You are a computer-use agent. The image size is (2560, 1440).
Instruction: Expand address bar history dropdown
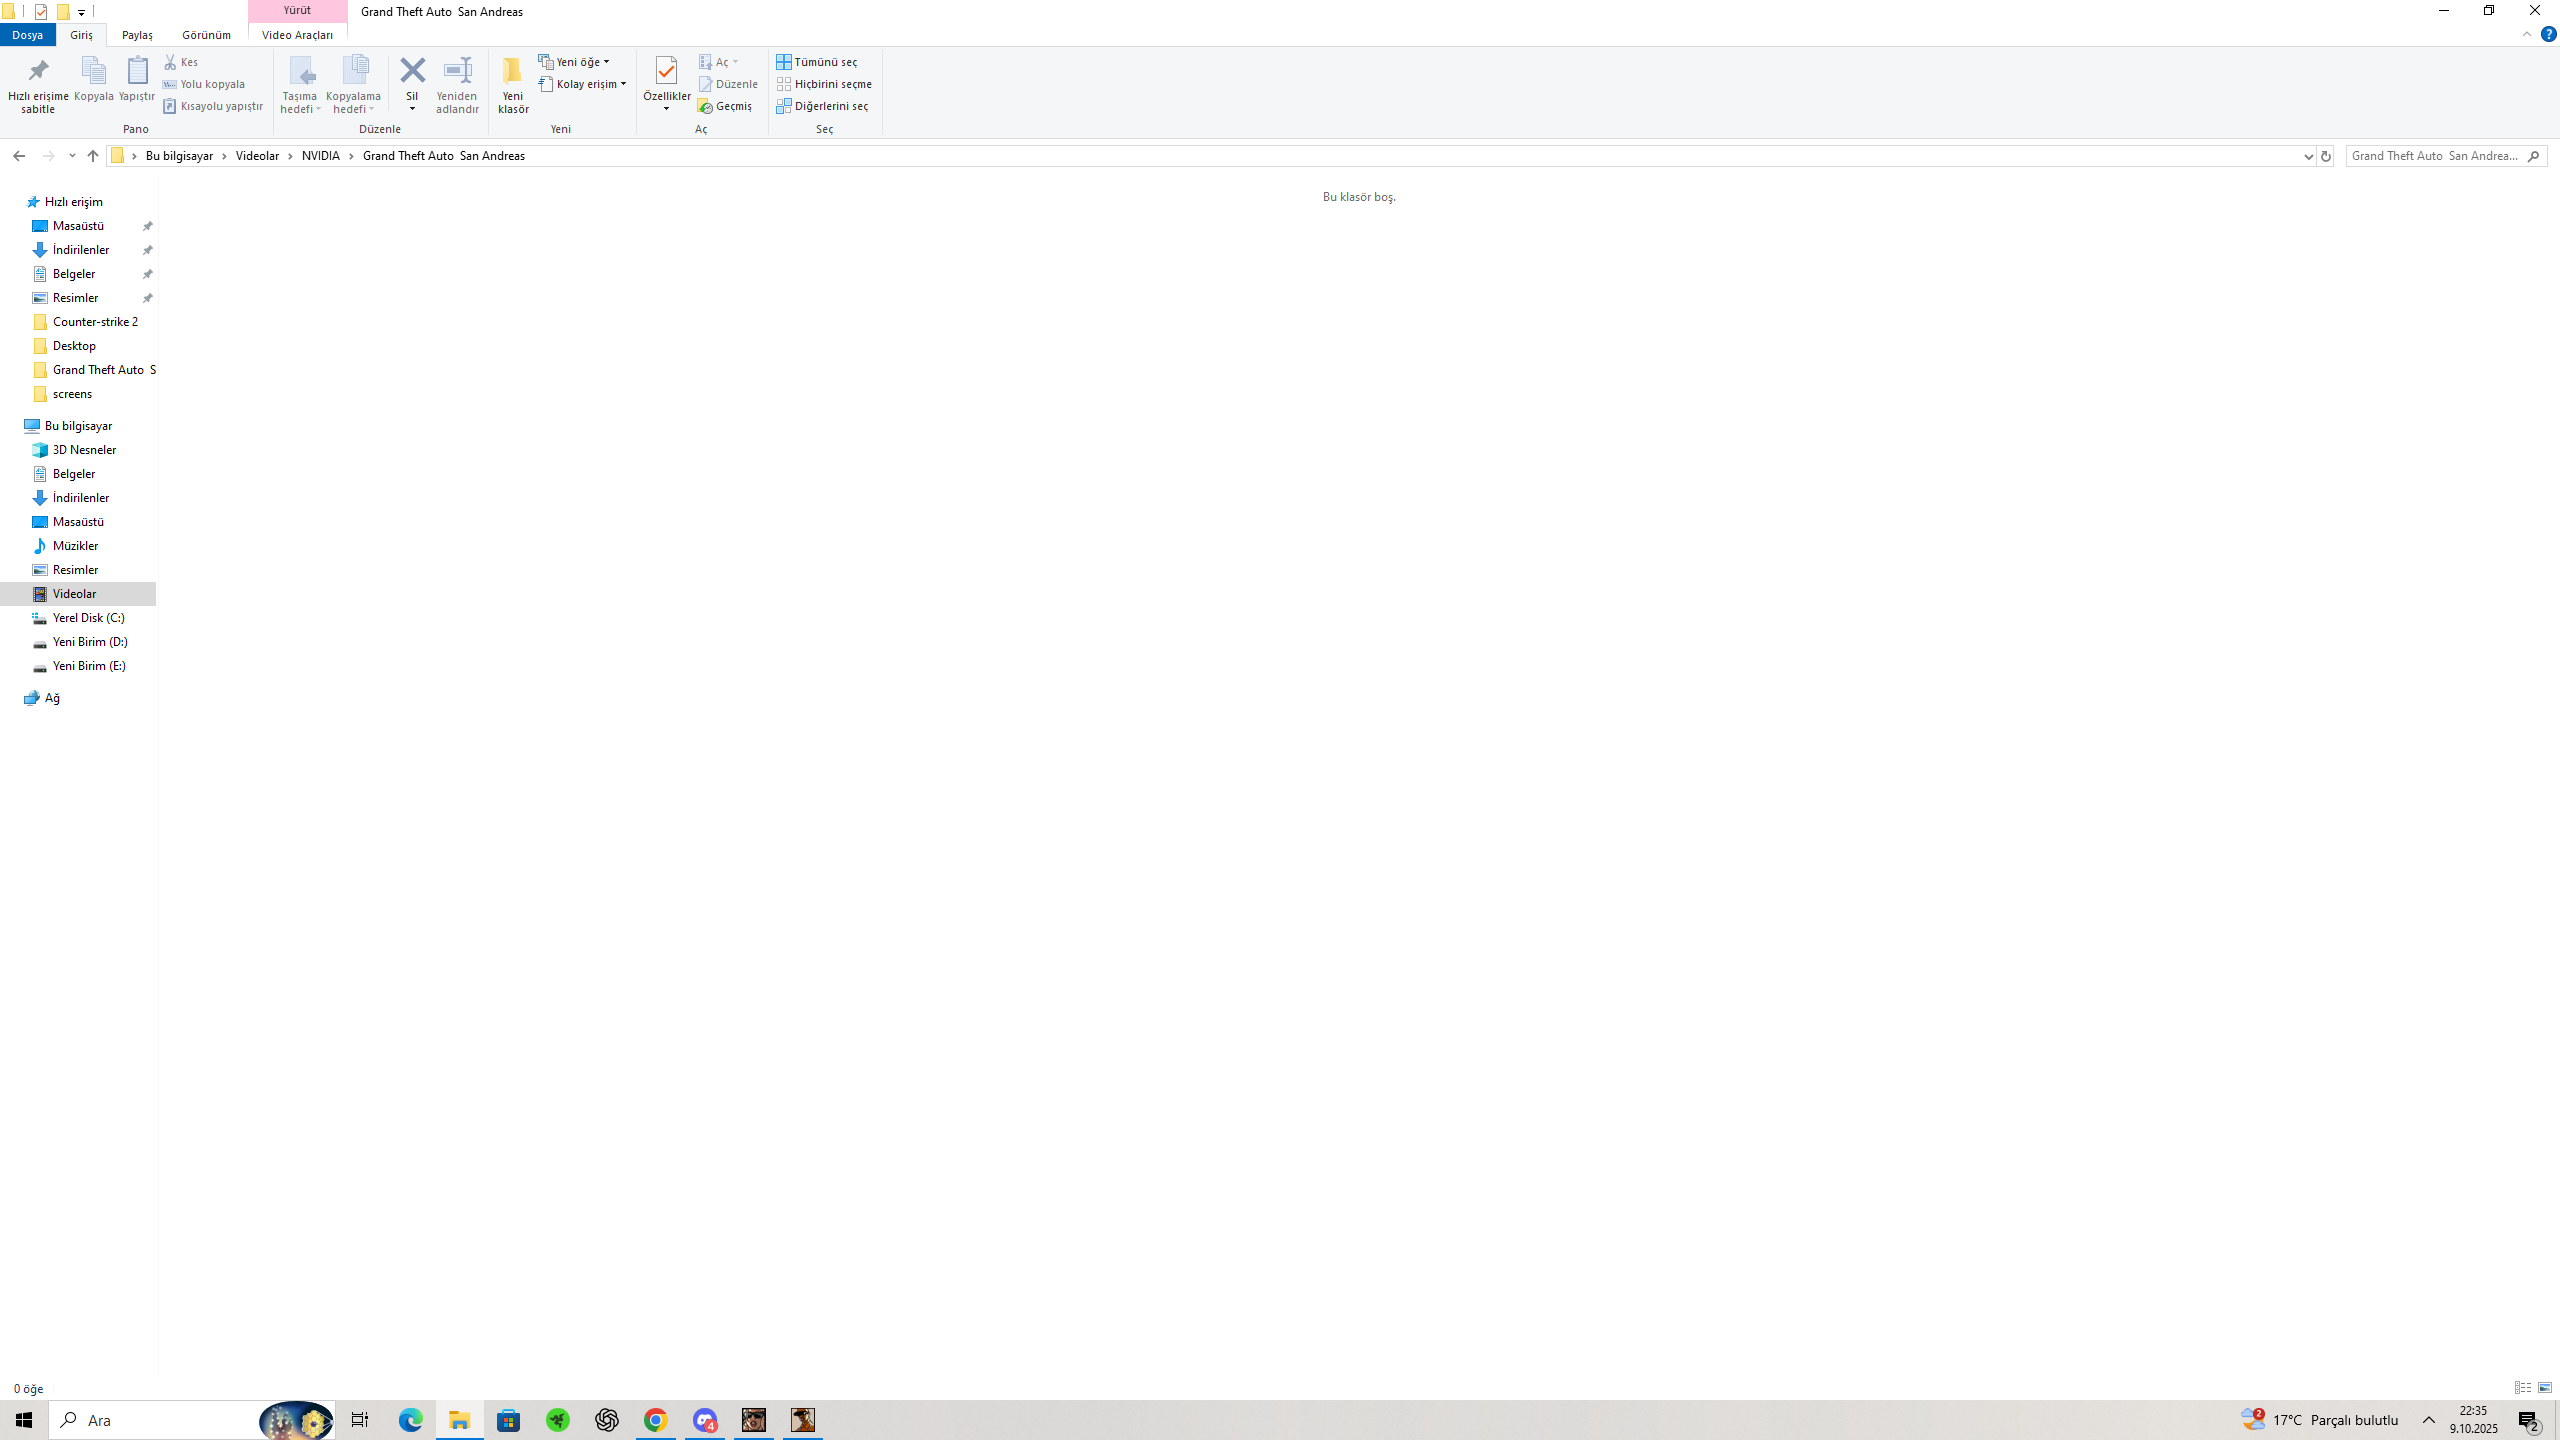(2308, 156)
